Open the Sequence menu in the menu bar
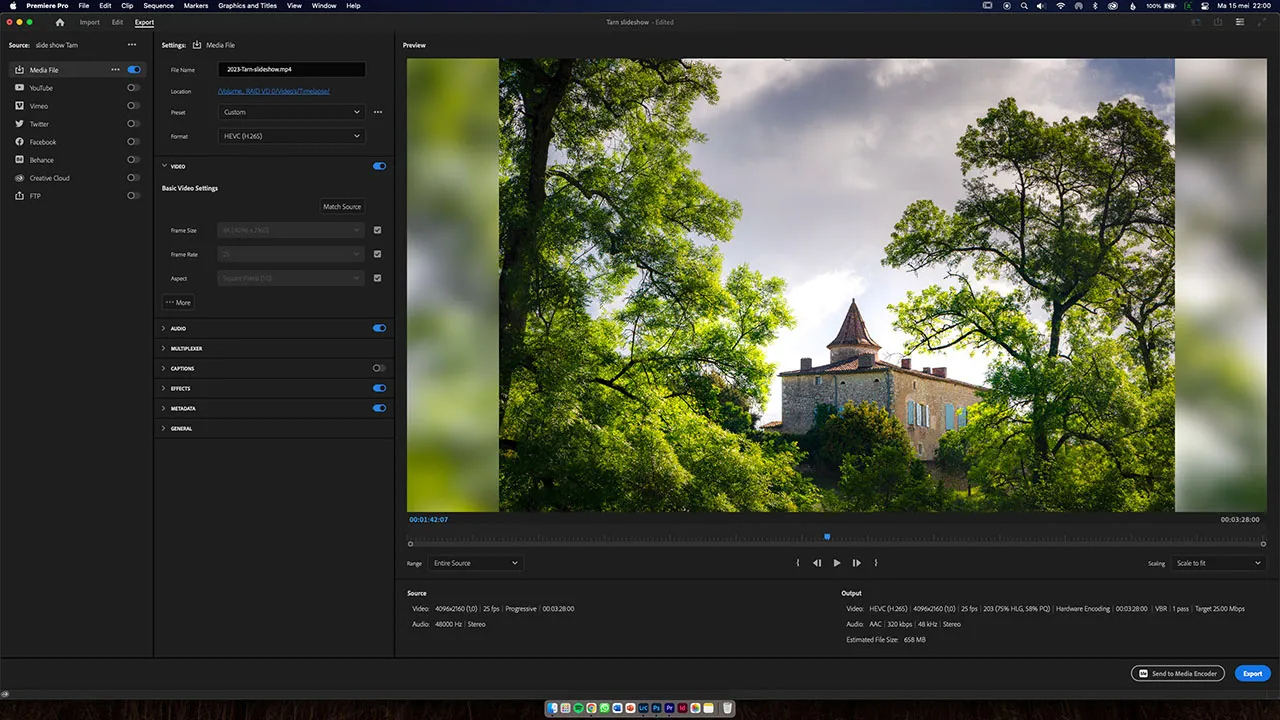1280x720 pixels. pos(160,6)
